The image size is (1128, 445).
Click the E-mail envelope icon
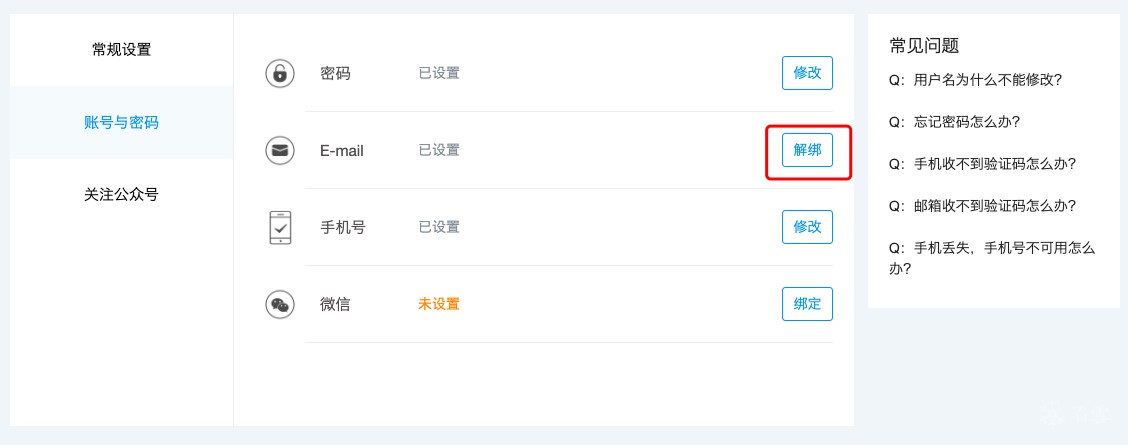pos(280,150)
